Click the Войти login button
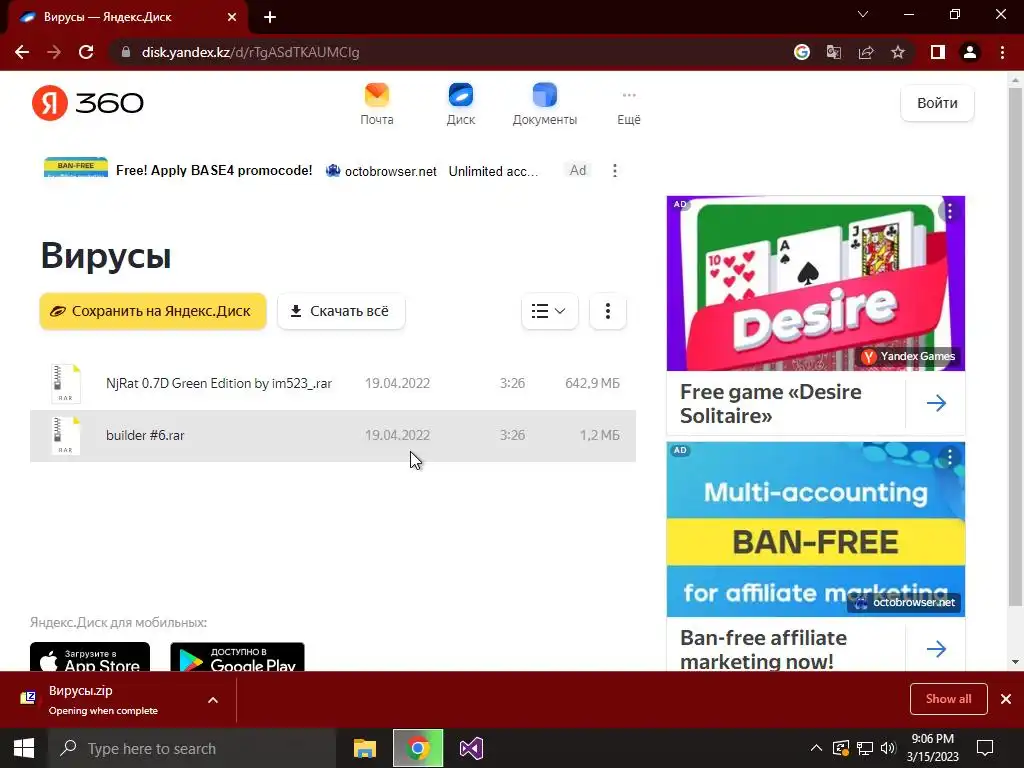Viewport: 1024px width, 768px height. [937, 103]
